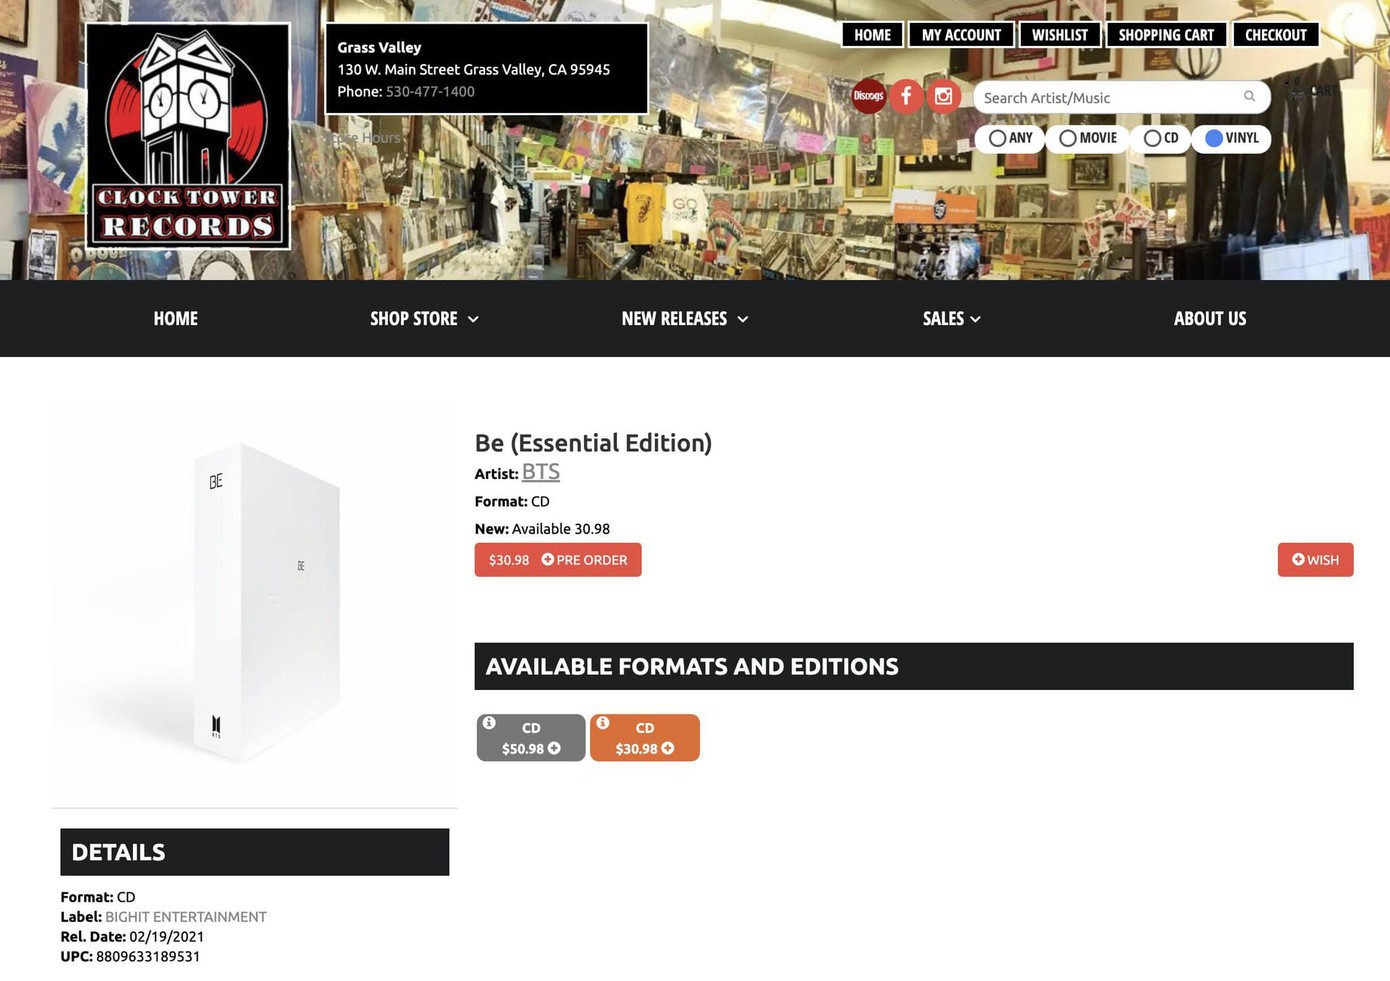Viewport: 1390px width, 981px height.
Task: Open the BTS artist link
Action: (x=541, y=471)
